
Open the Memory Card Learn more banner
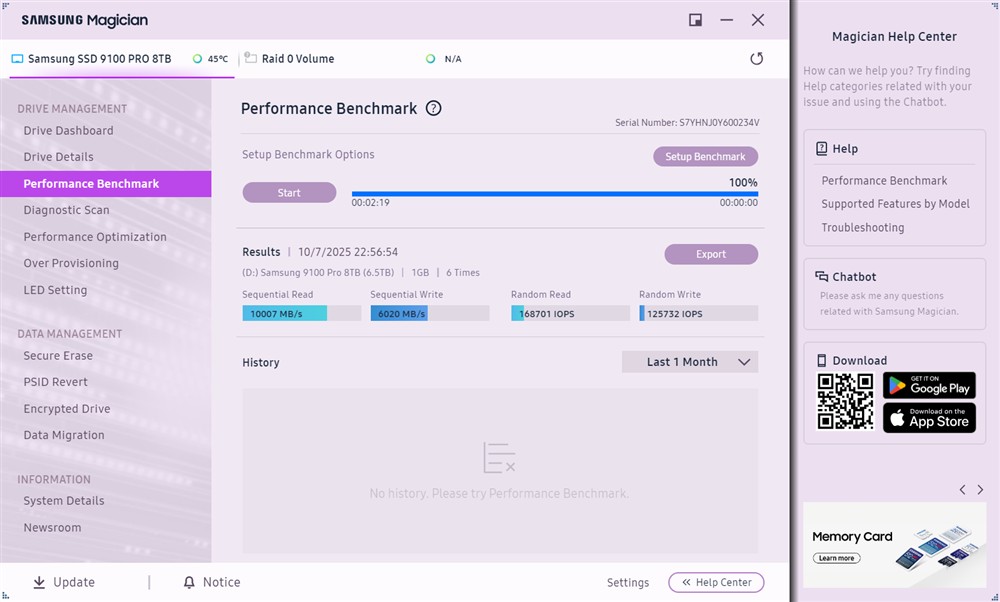pyautogui.click(x=835, y=558)
